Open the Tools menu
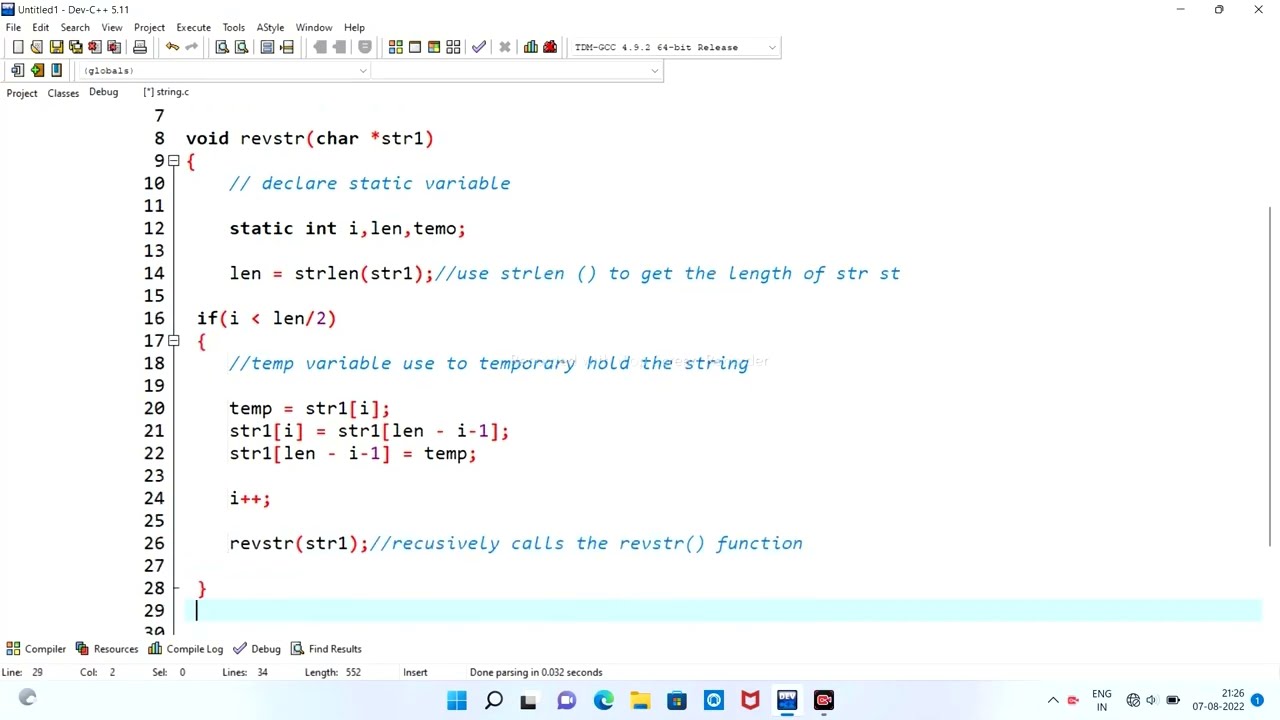Screen dimensions: 1280x720 click(233, 27)
